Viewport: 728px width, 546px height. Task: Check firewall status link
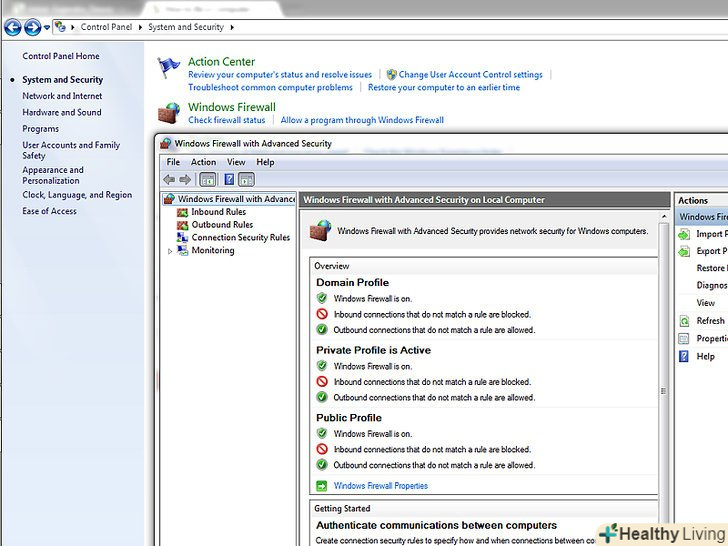(x=227, y=120)
